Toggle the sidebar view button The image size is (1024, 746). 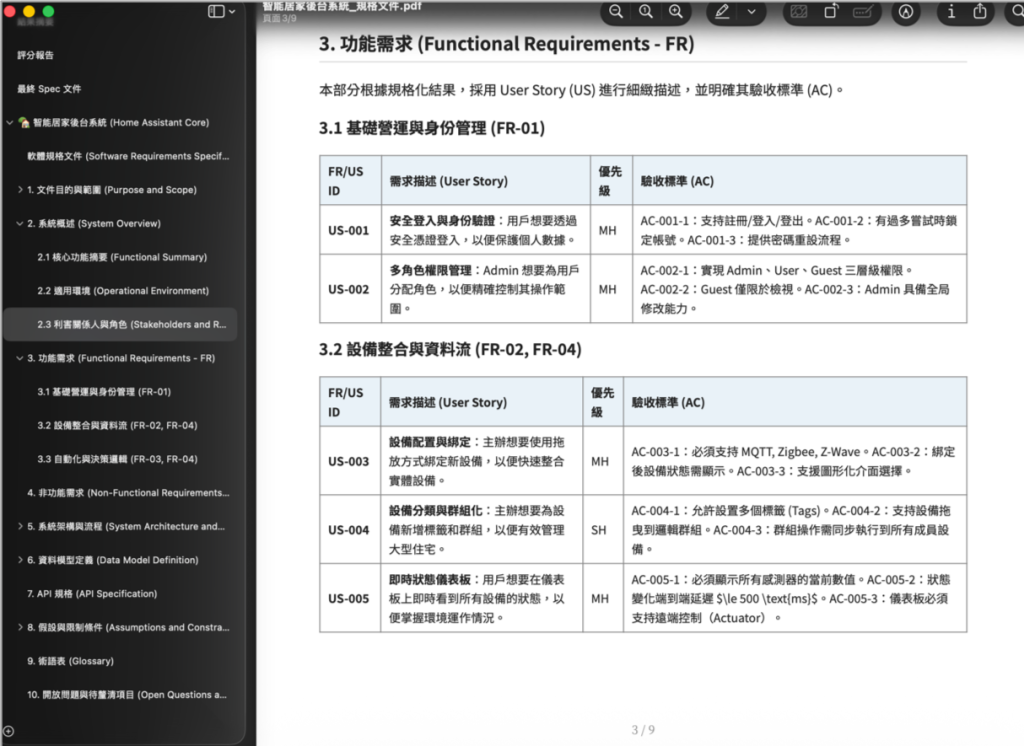pos(216,11)
